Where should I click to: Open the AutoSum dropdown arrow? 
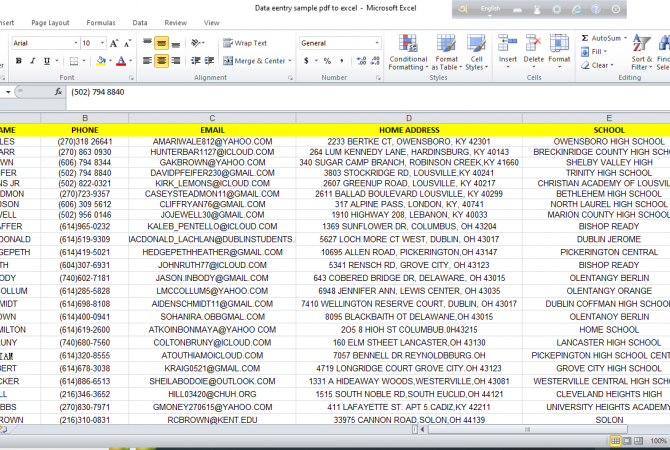tap(626, 38)
